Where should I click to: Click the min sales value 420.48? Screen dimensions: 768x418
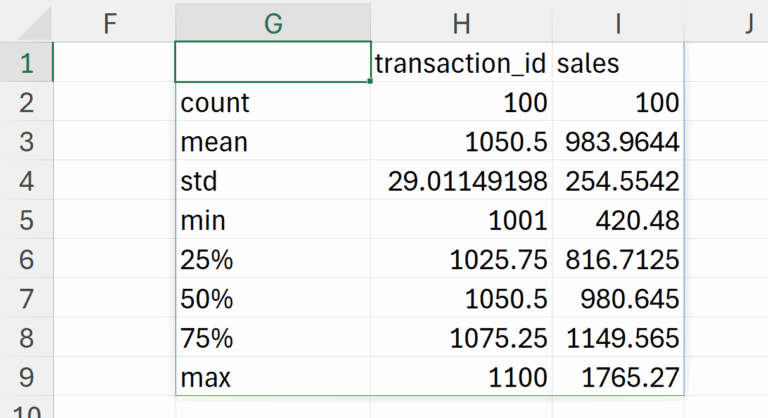(617, 221)
